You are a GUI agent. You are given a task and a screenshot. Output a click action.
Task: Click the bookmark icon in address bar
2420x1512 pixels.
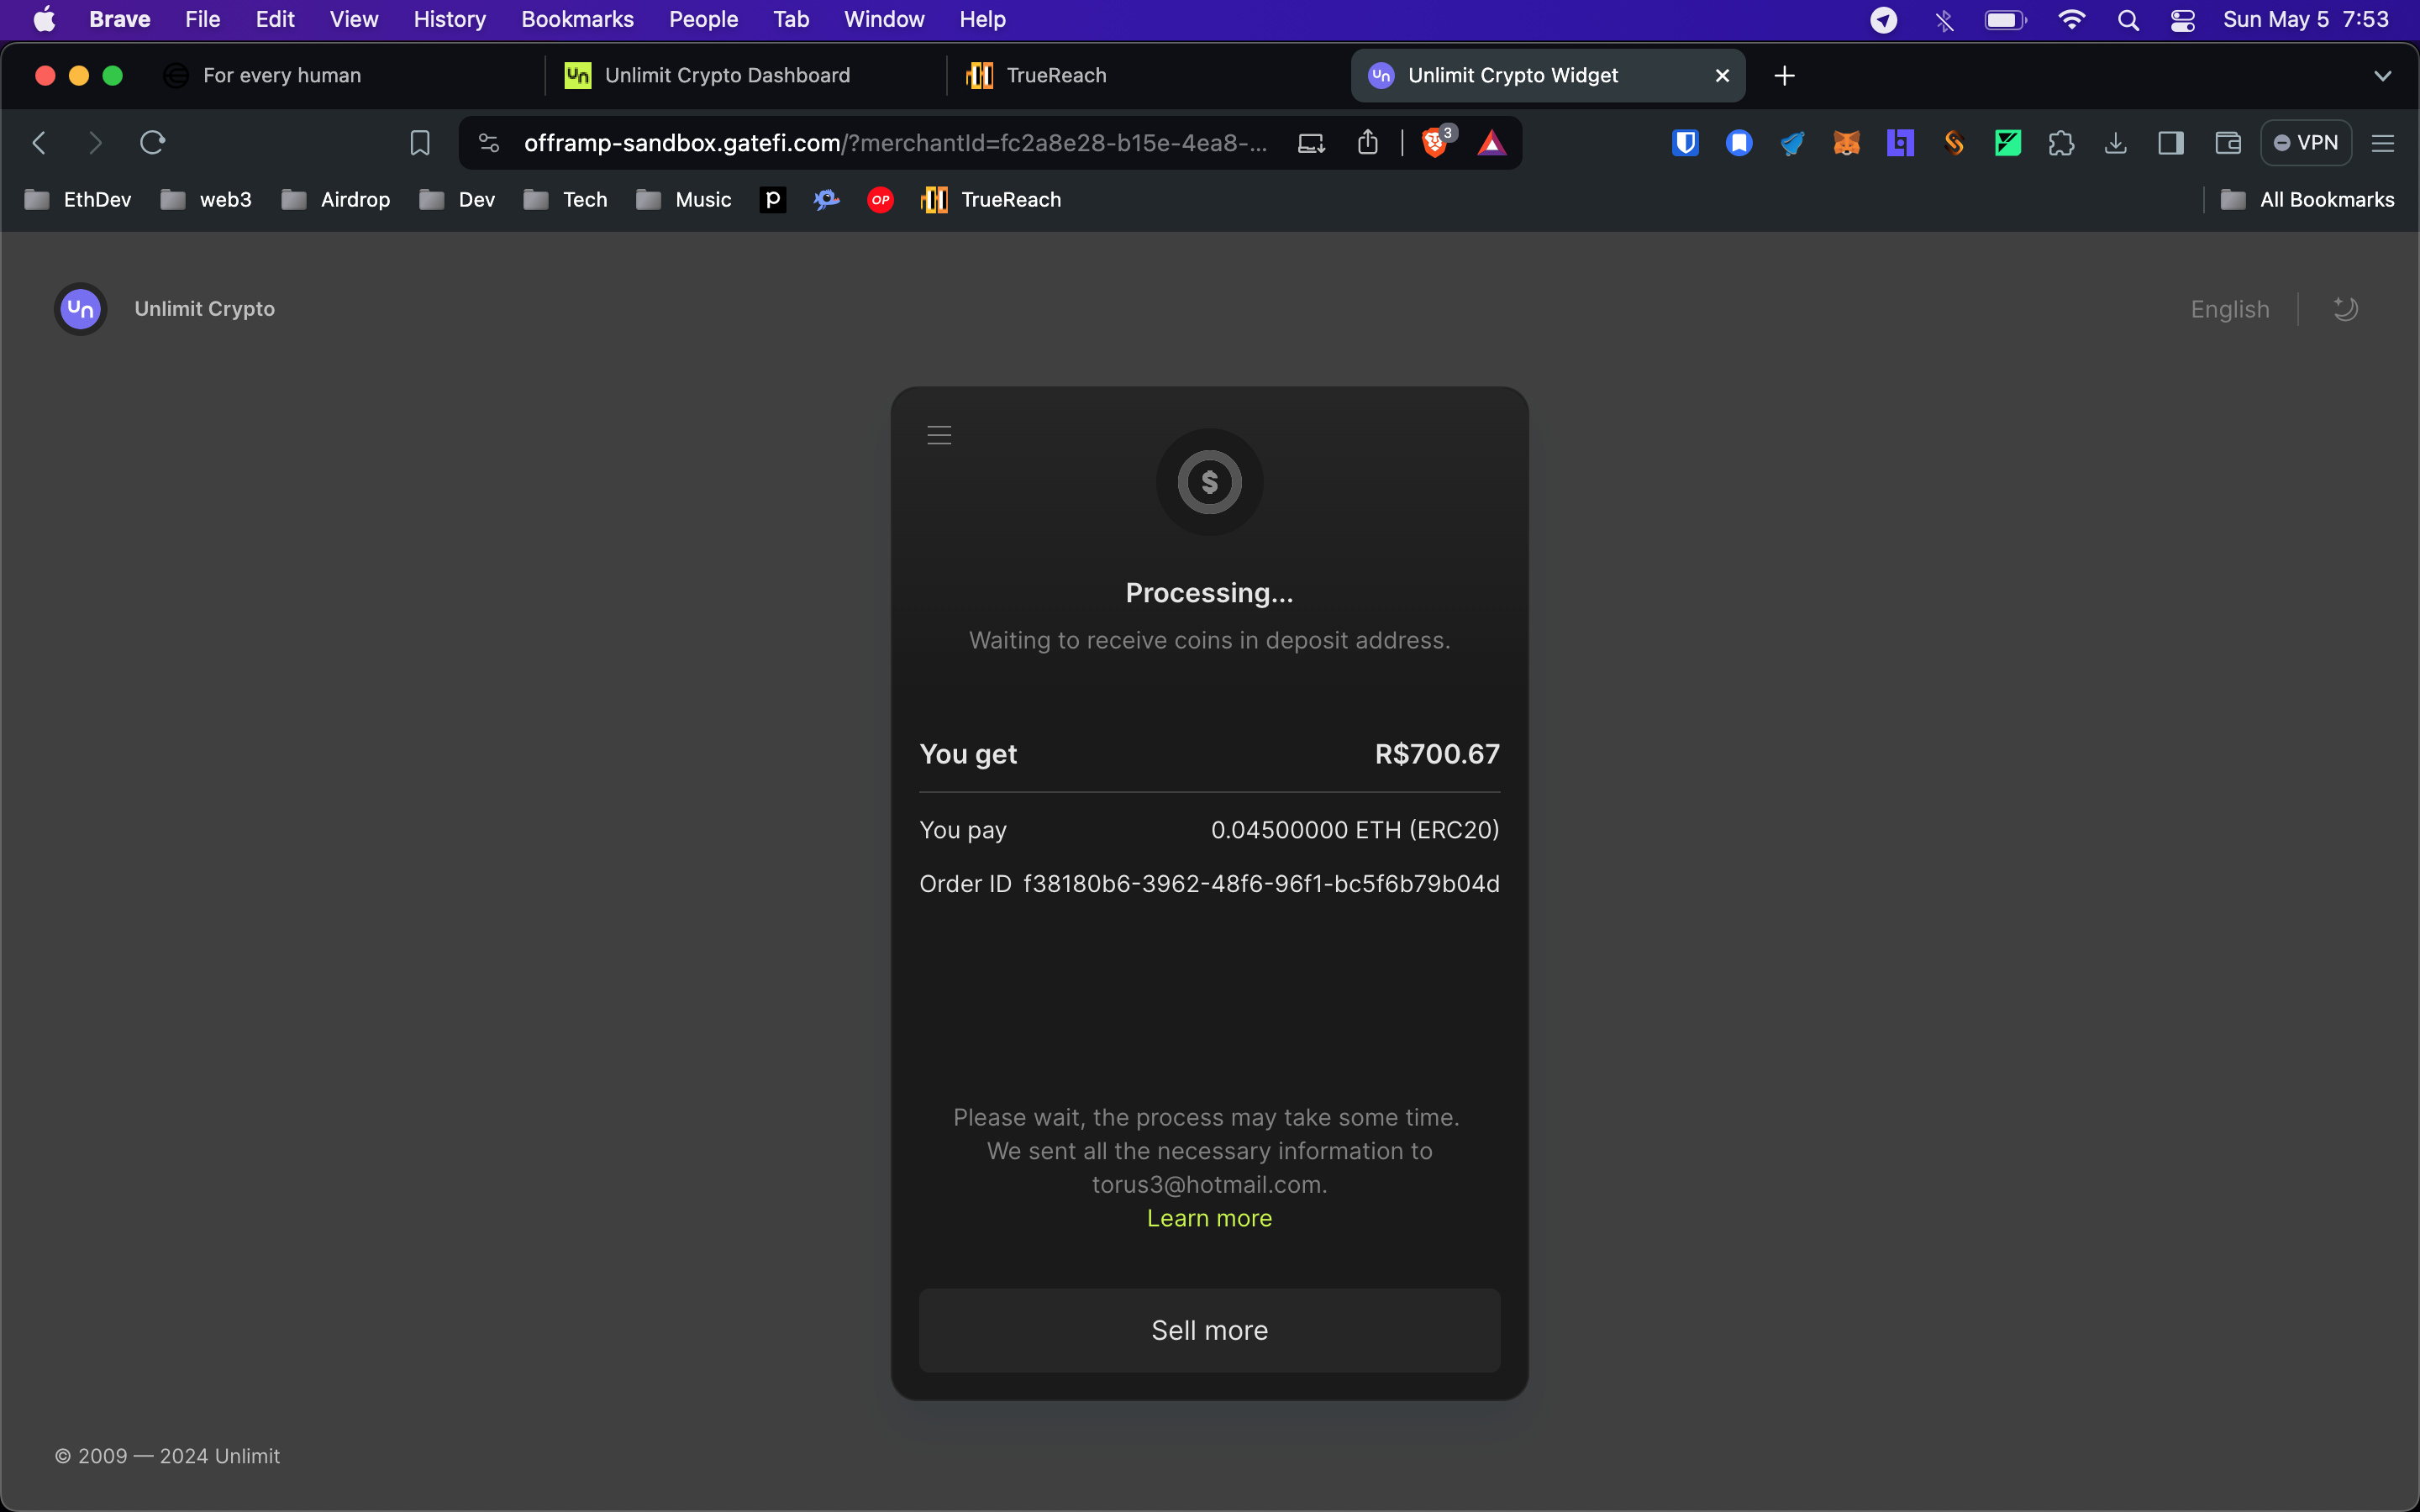(x=420, y=141)
